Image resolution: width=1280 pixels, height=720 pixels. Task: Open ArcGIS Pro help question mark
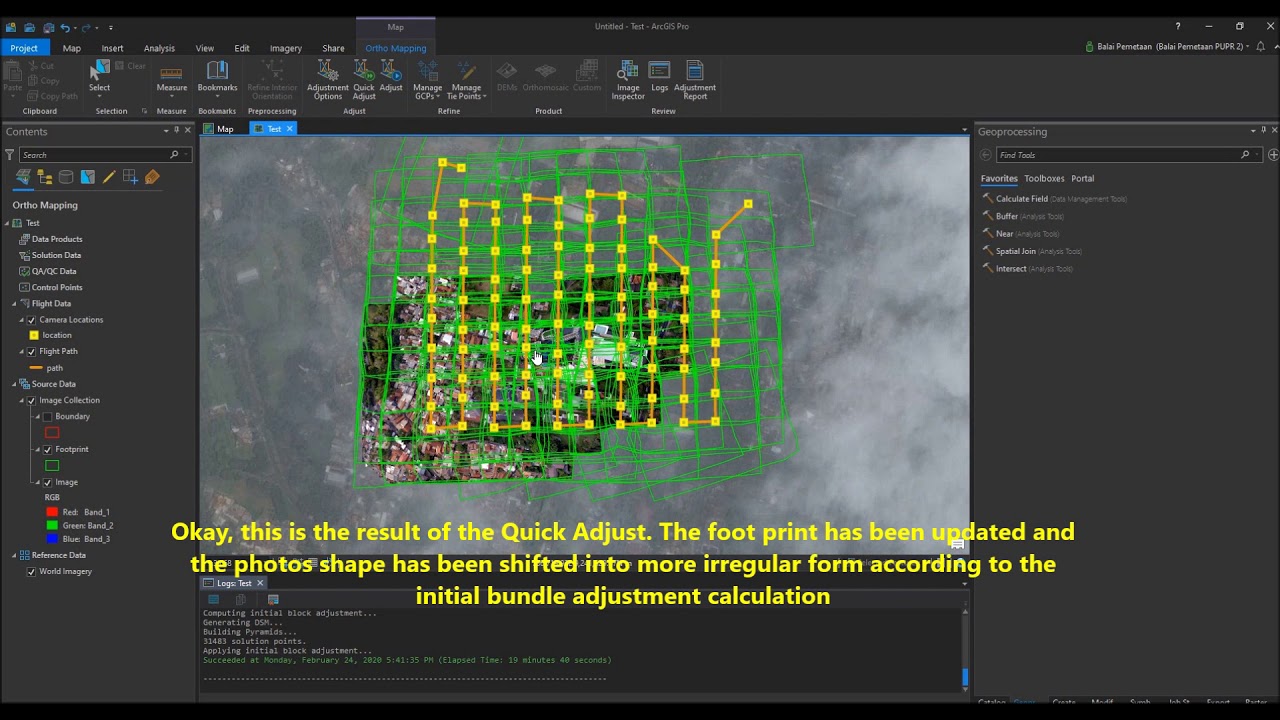coord(1178,26)
